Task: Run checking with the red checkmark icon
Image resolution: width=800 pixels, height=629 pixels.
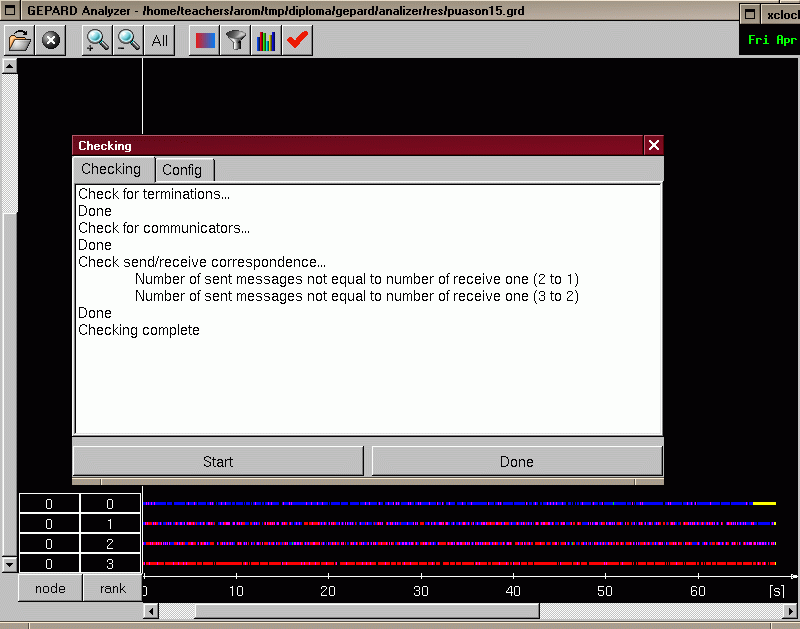Action: point(297,41)
